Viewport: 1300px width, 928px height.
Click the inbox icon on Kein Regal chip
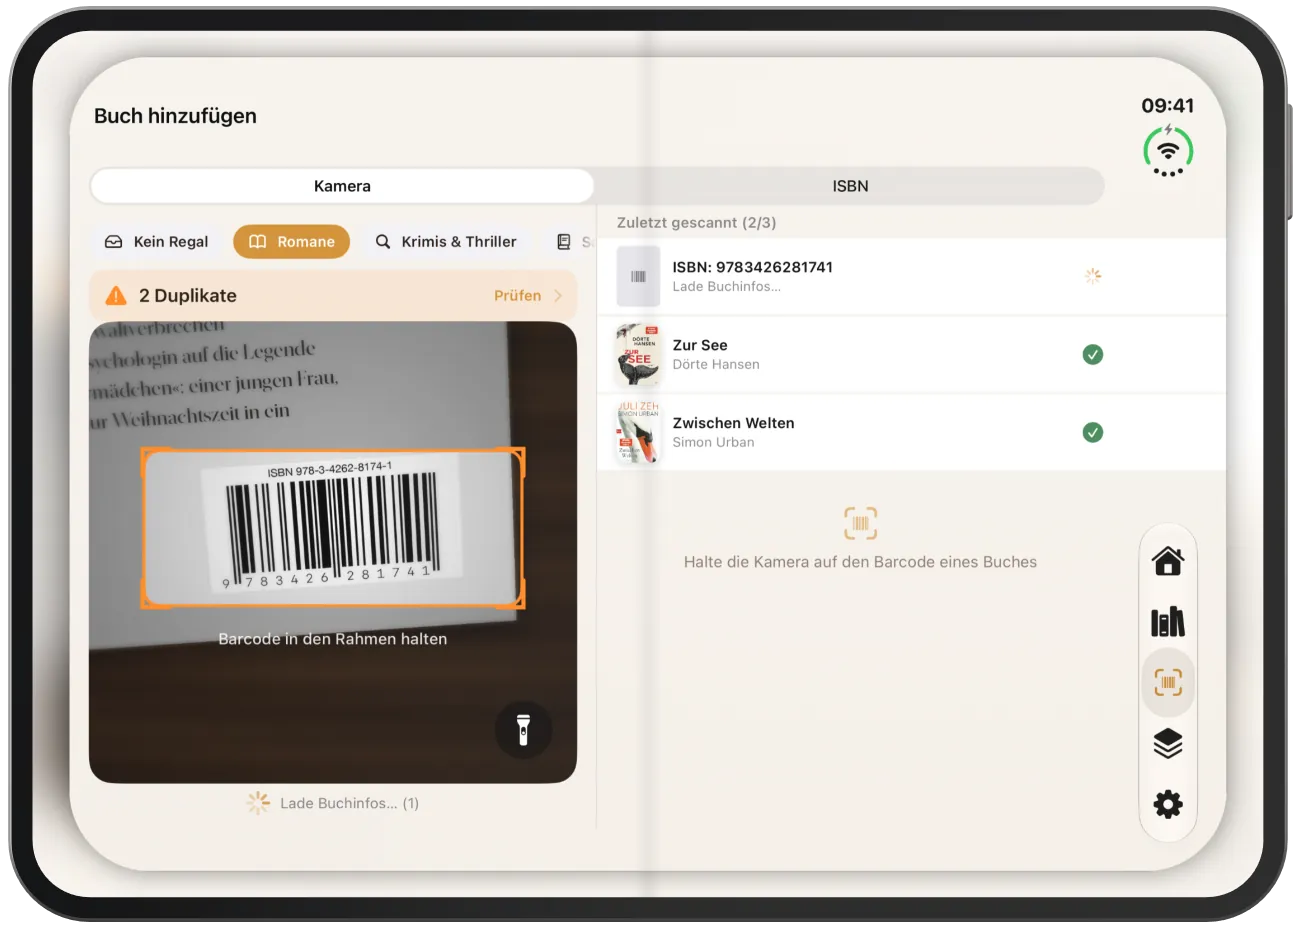(x=114, y=242)
